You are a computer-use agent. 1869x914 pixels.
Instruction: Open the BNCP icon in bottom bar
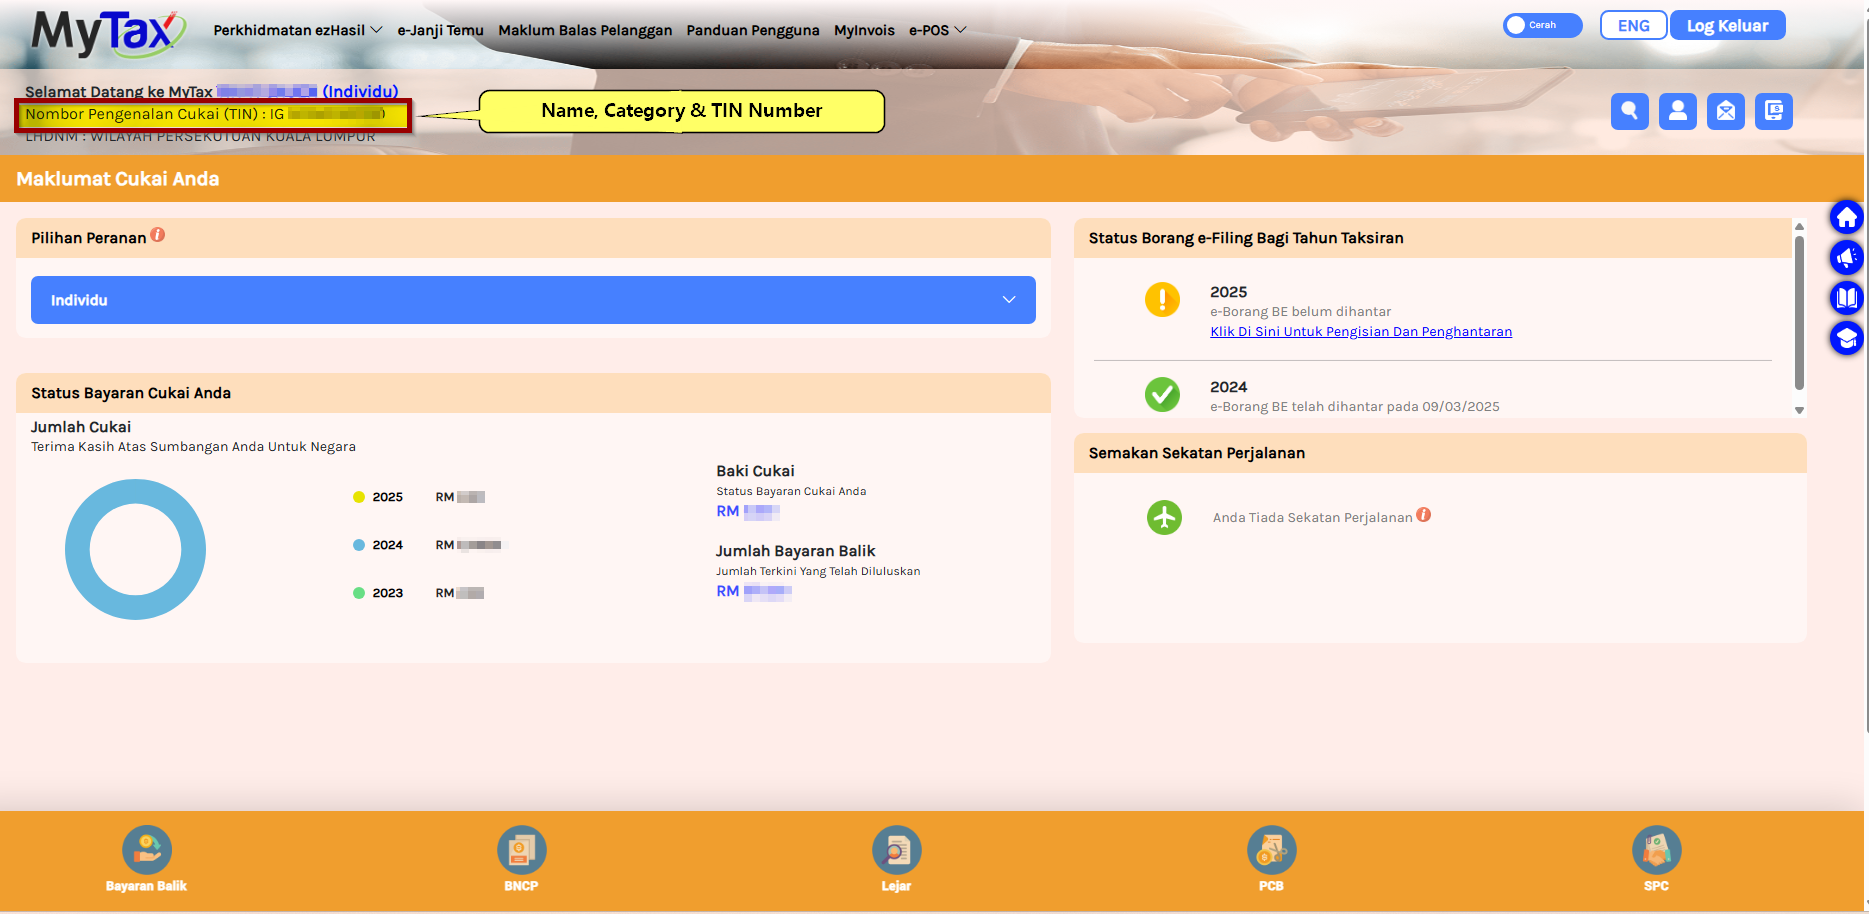click(521, 851)
